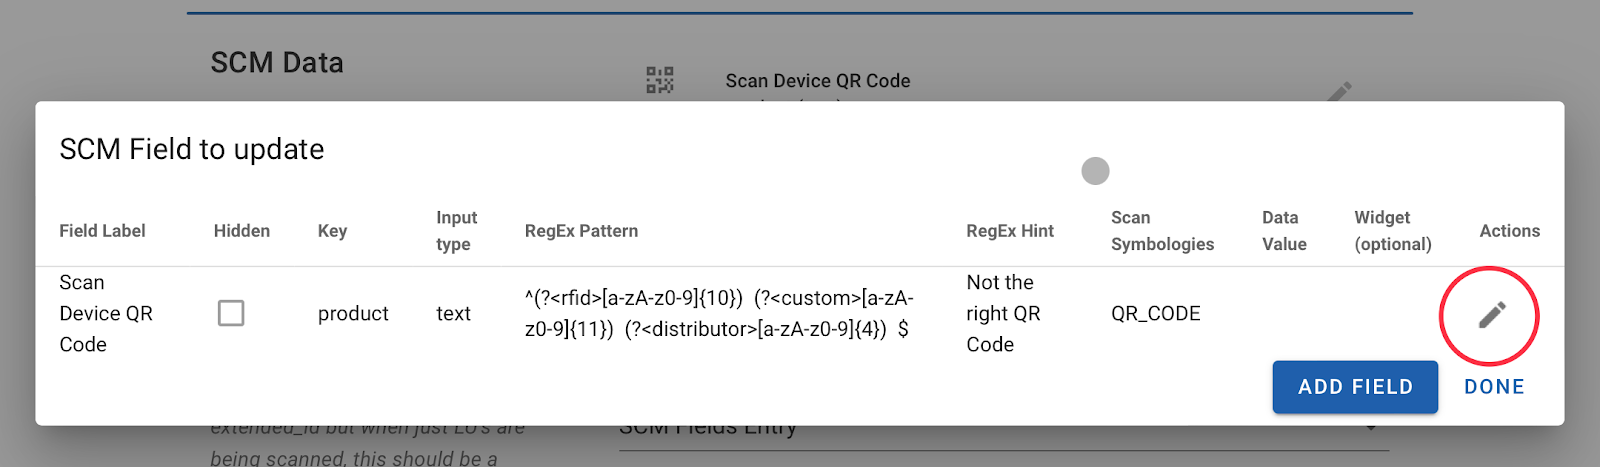Select the Key column header
1600x467 pixels.
click(x=332, y=231)
